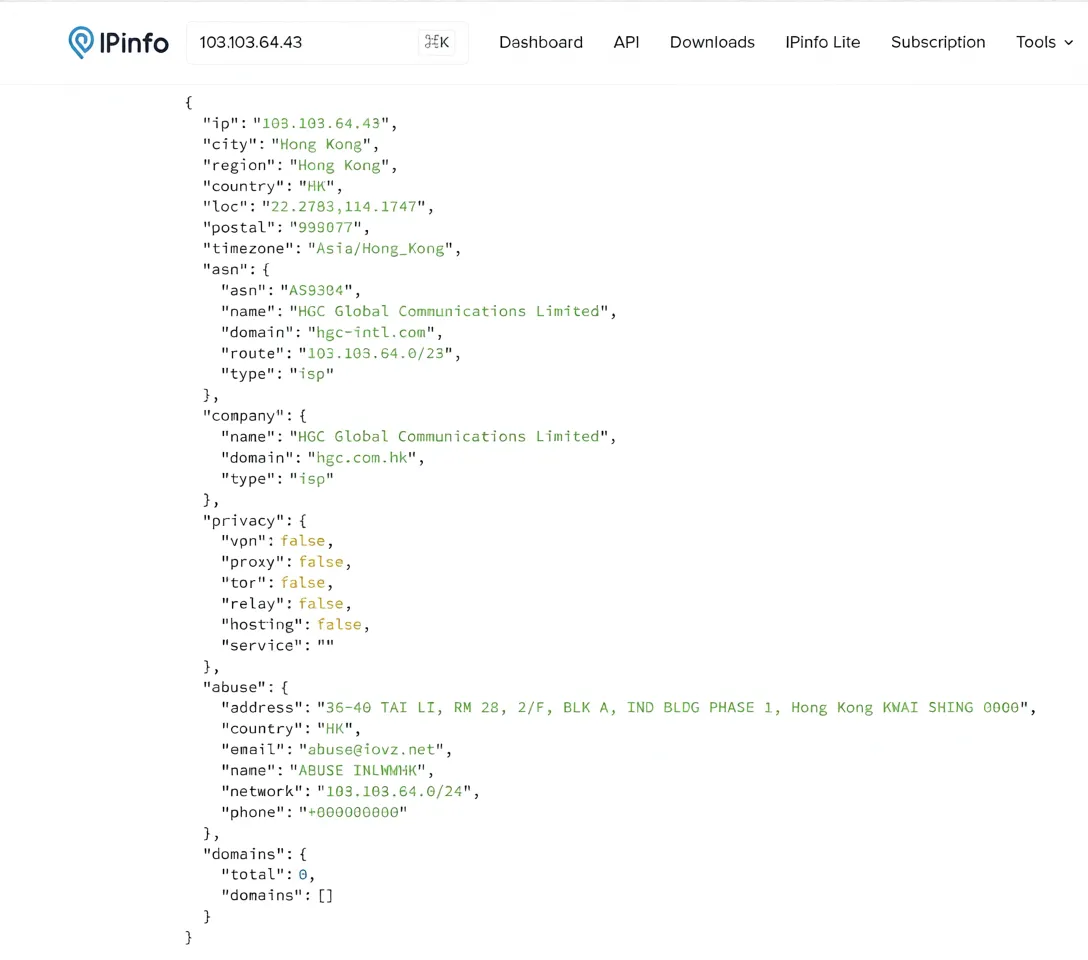
Task: Open the Subscription page
Action: coord(938,42)
